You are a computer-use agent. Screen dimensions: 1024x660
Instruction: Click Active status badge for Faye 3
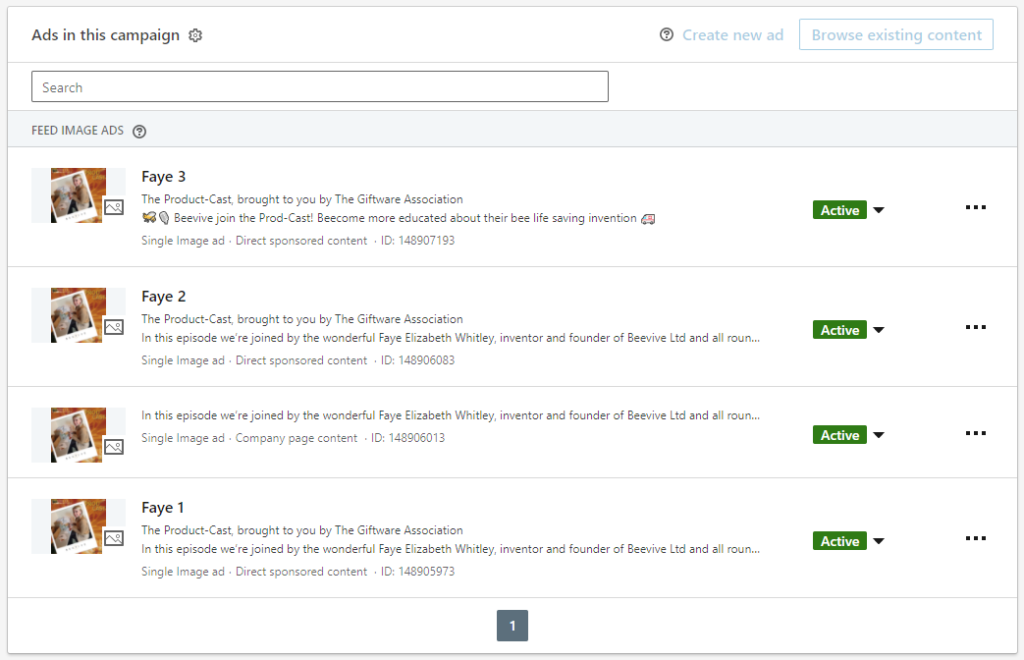click(840, 210)
